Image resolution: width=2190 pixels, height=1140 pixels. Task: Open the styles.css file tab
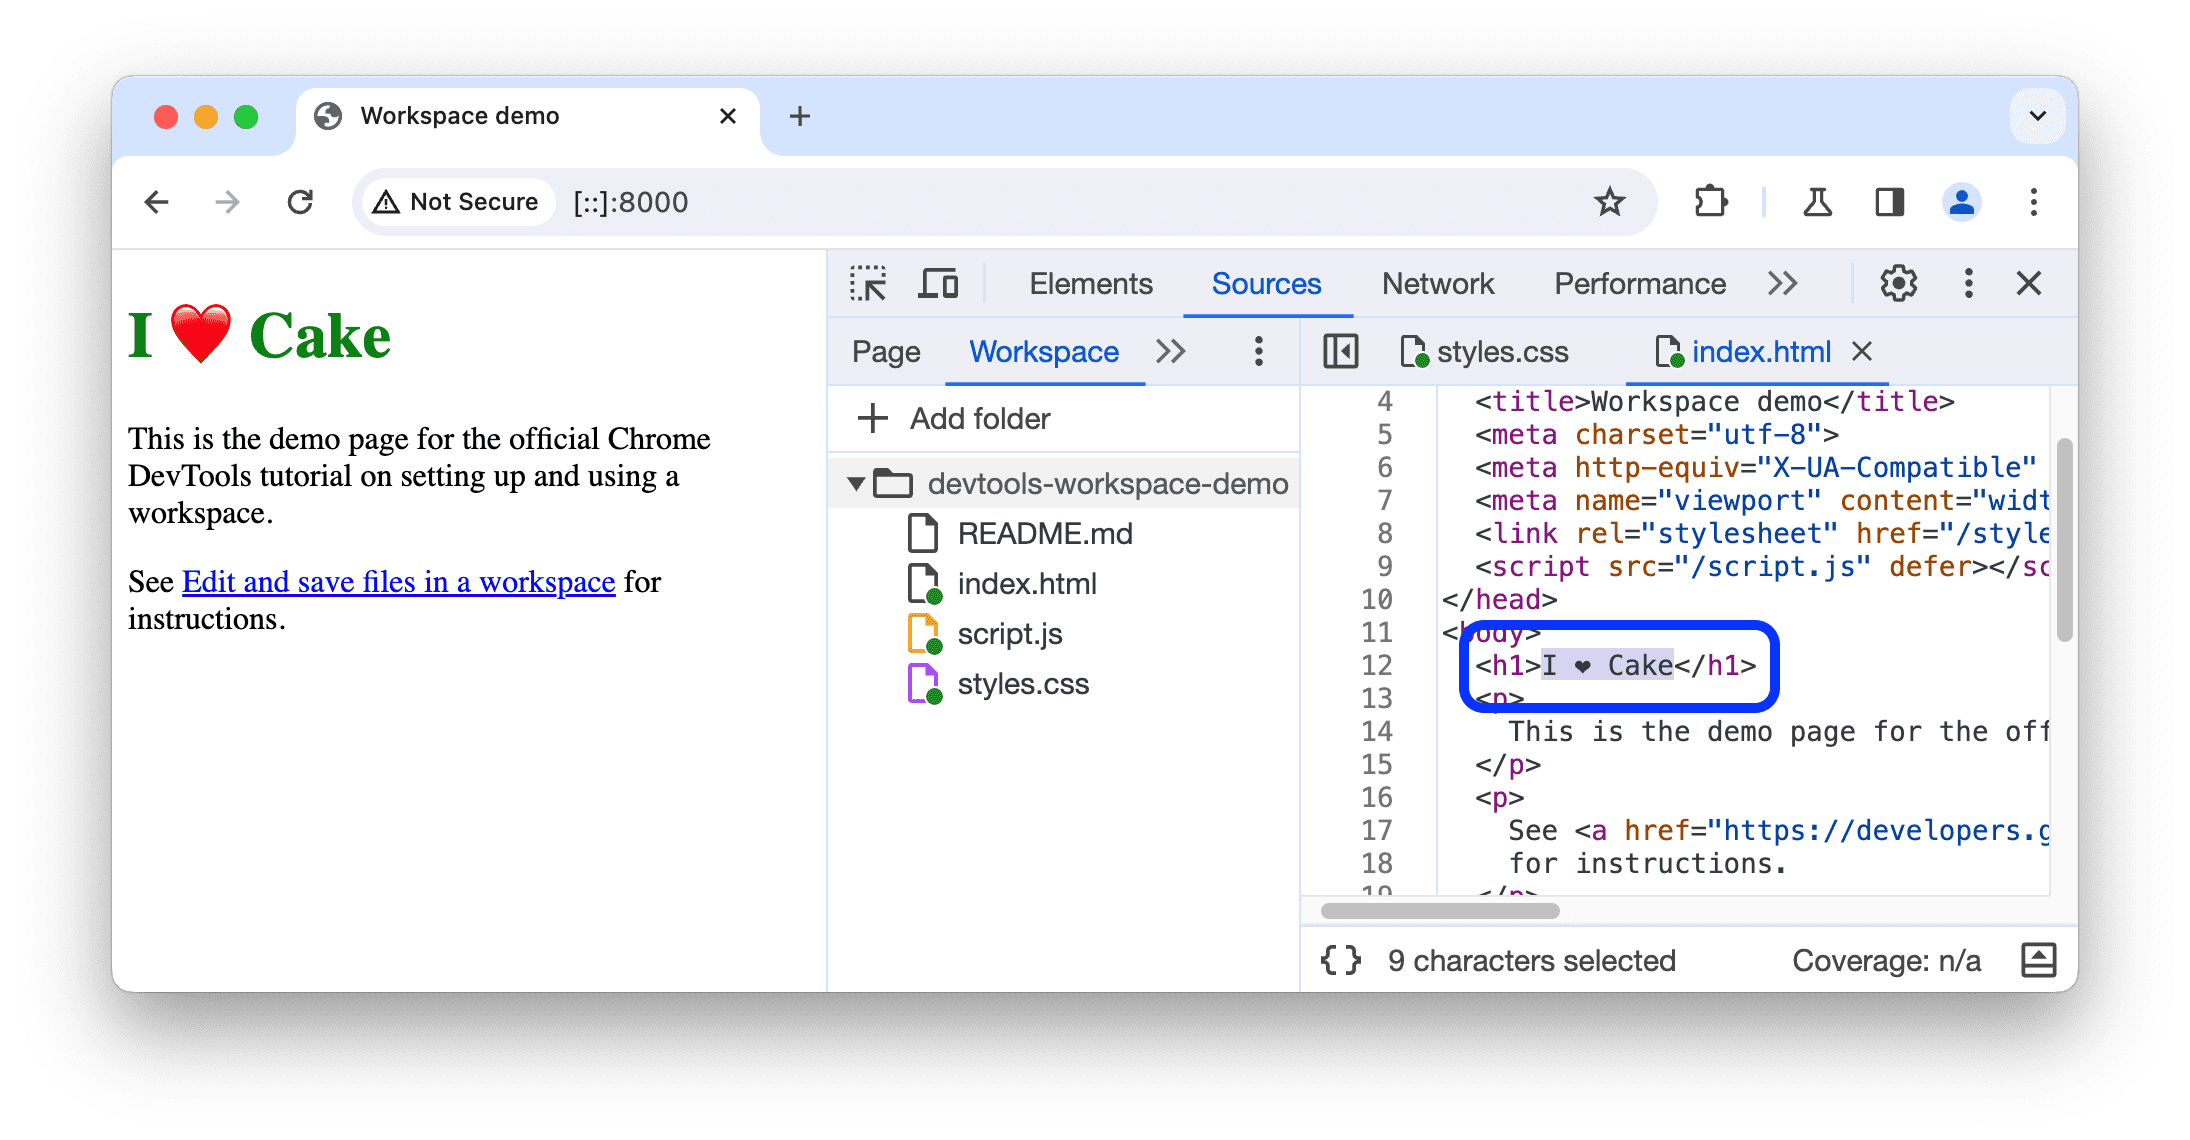coord(1498,351)
